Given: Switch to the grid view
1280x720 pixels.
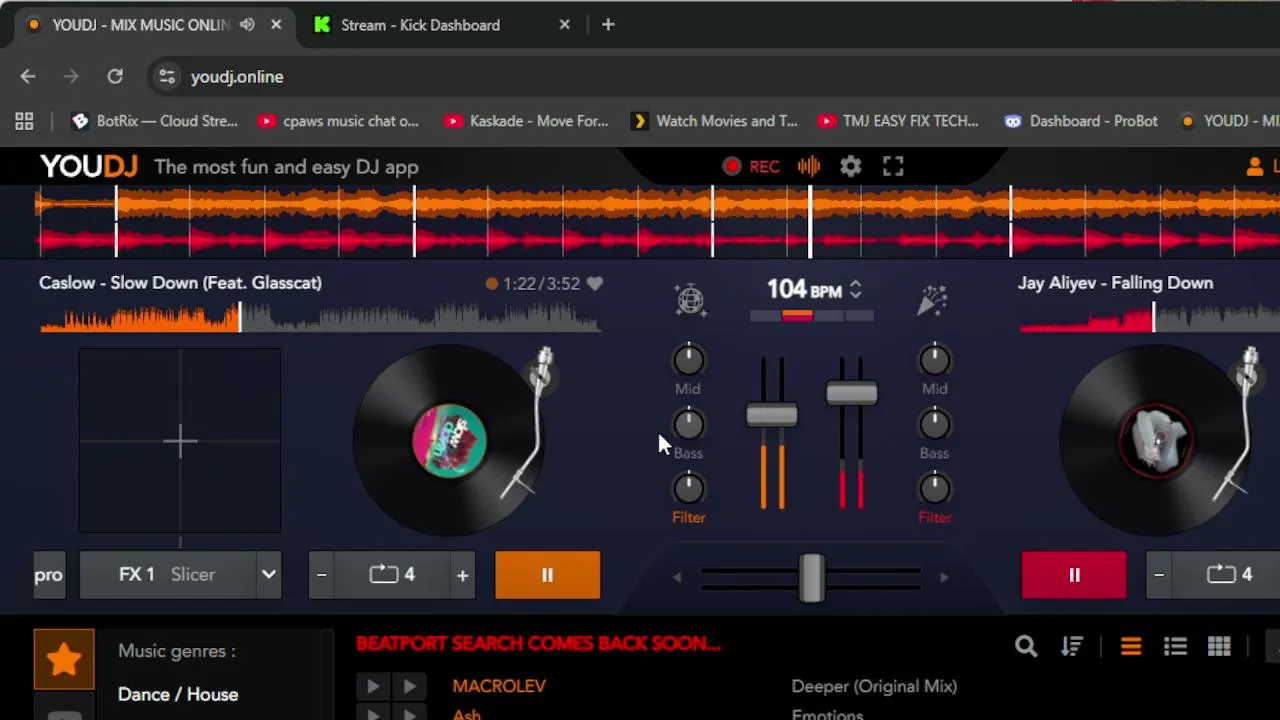Looking at the screenshot, I should (1219, 647).
